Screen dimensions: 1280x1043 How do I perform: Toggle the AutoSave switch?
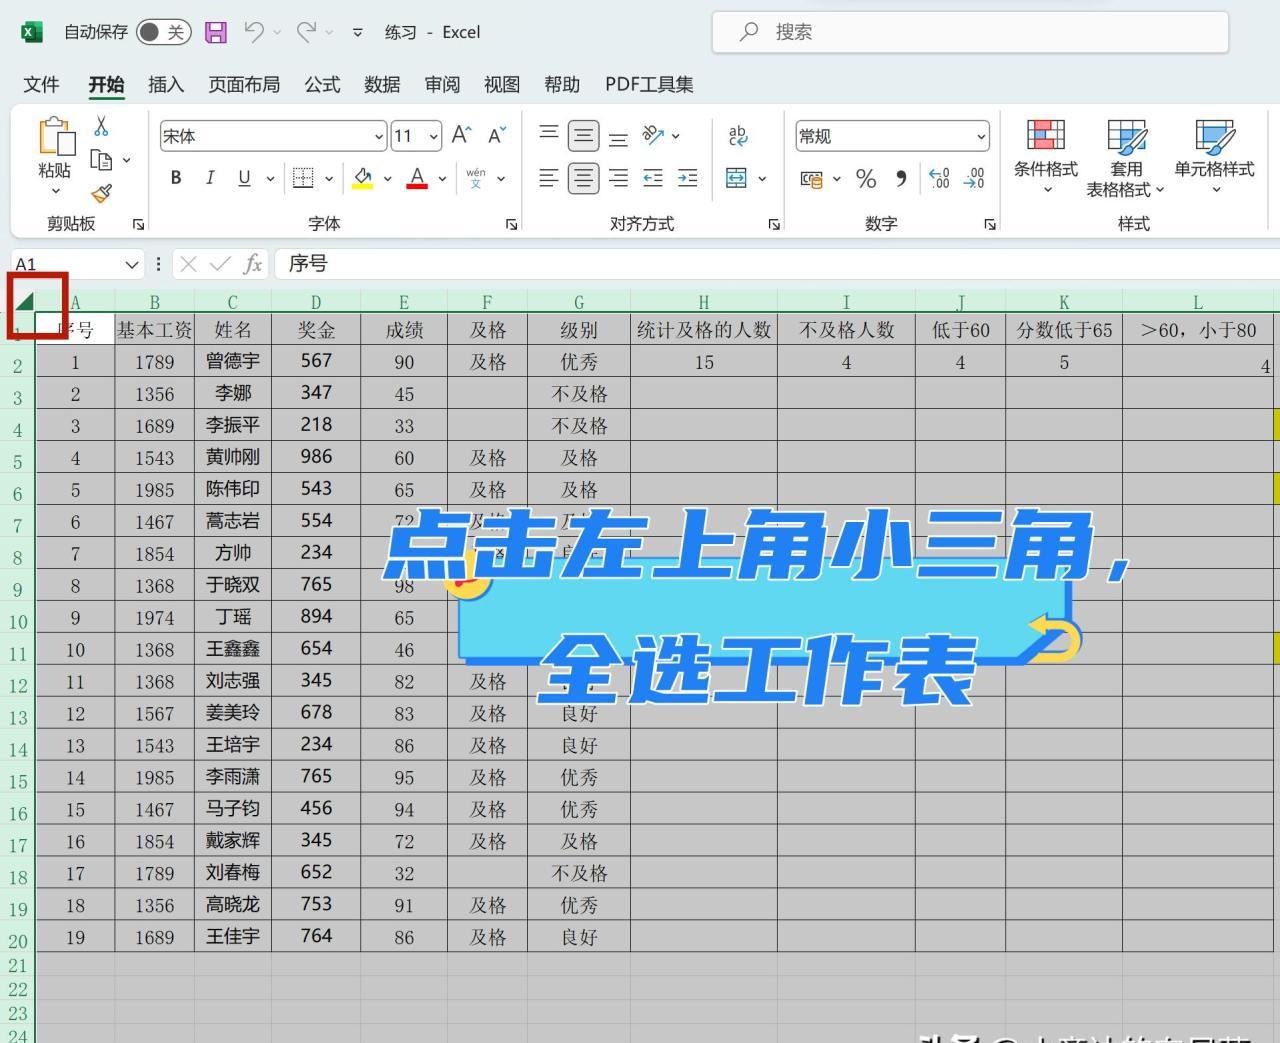click(x=163, y=32)
